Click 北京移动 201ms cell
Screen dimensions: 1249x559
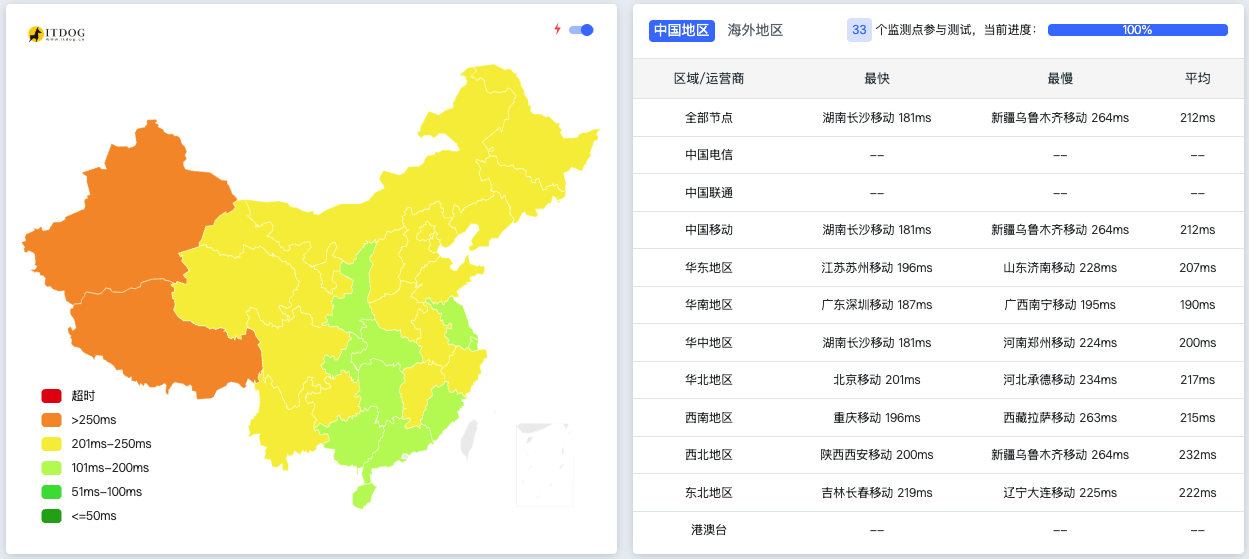click(877, 380)
